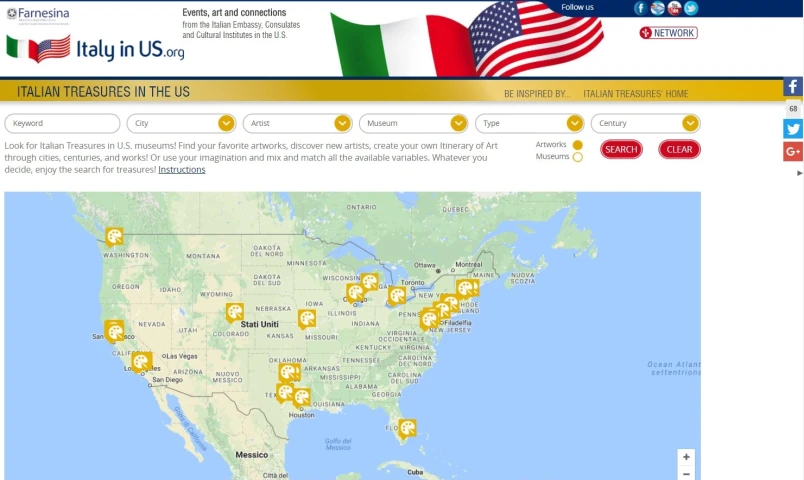
Task: Click the artwork marker in Nebraska
Action: click(234, 312)
